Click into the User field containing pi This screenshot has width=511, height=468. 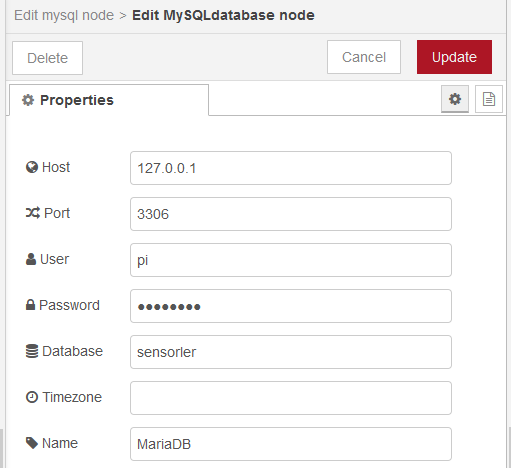291,260
